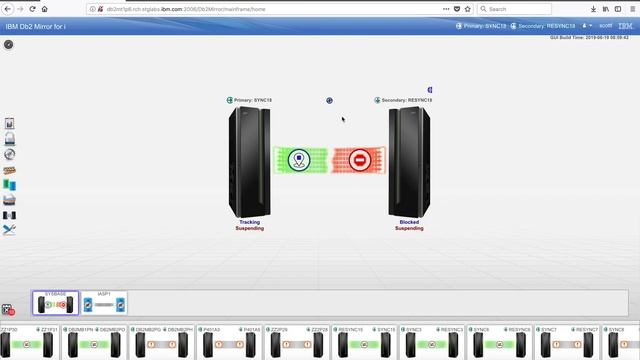The height and width of the screenshot is (360, 640).
Task: Click the Tracking status text under primary
Action: pos(249,222)
